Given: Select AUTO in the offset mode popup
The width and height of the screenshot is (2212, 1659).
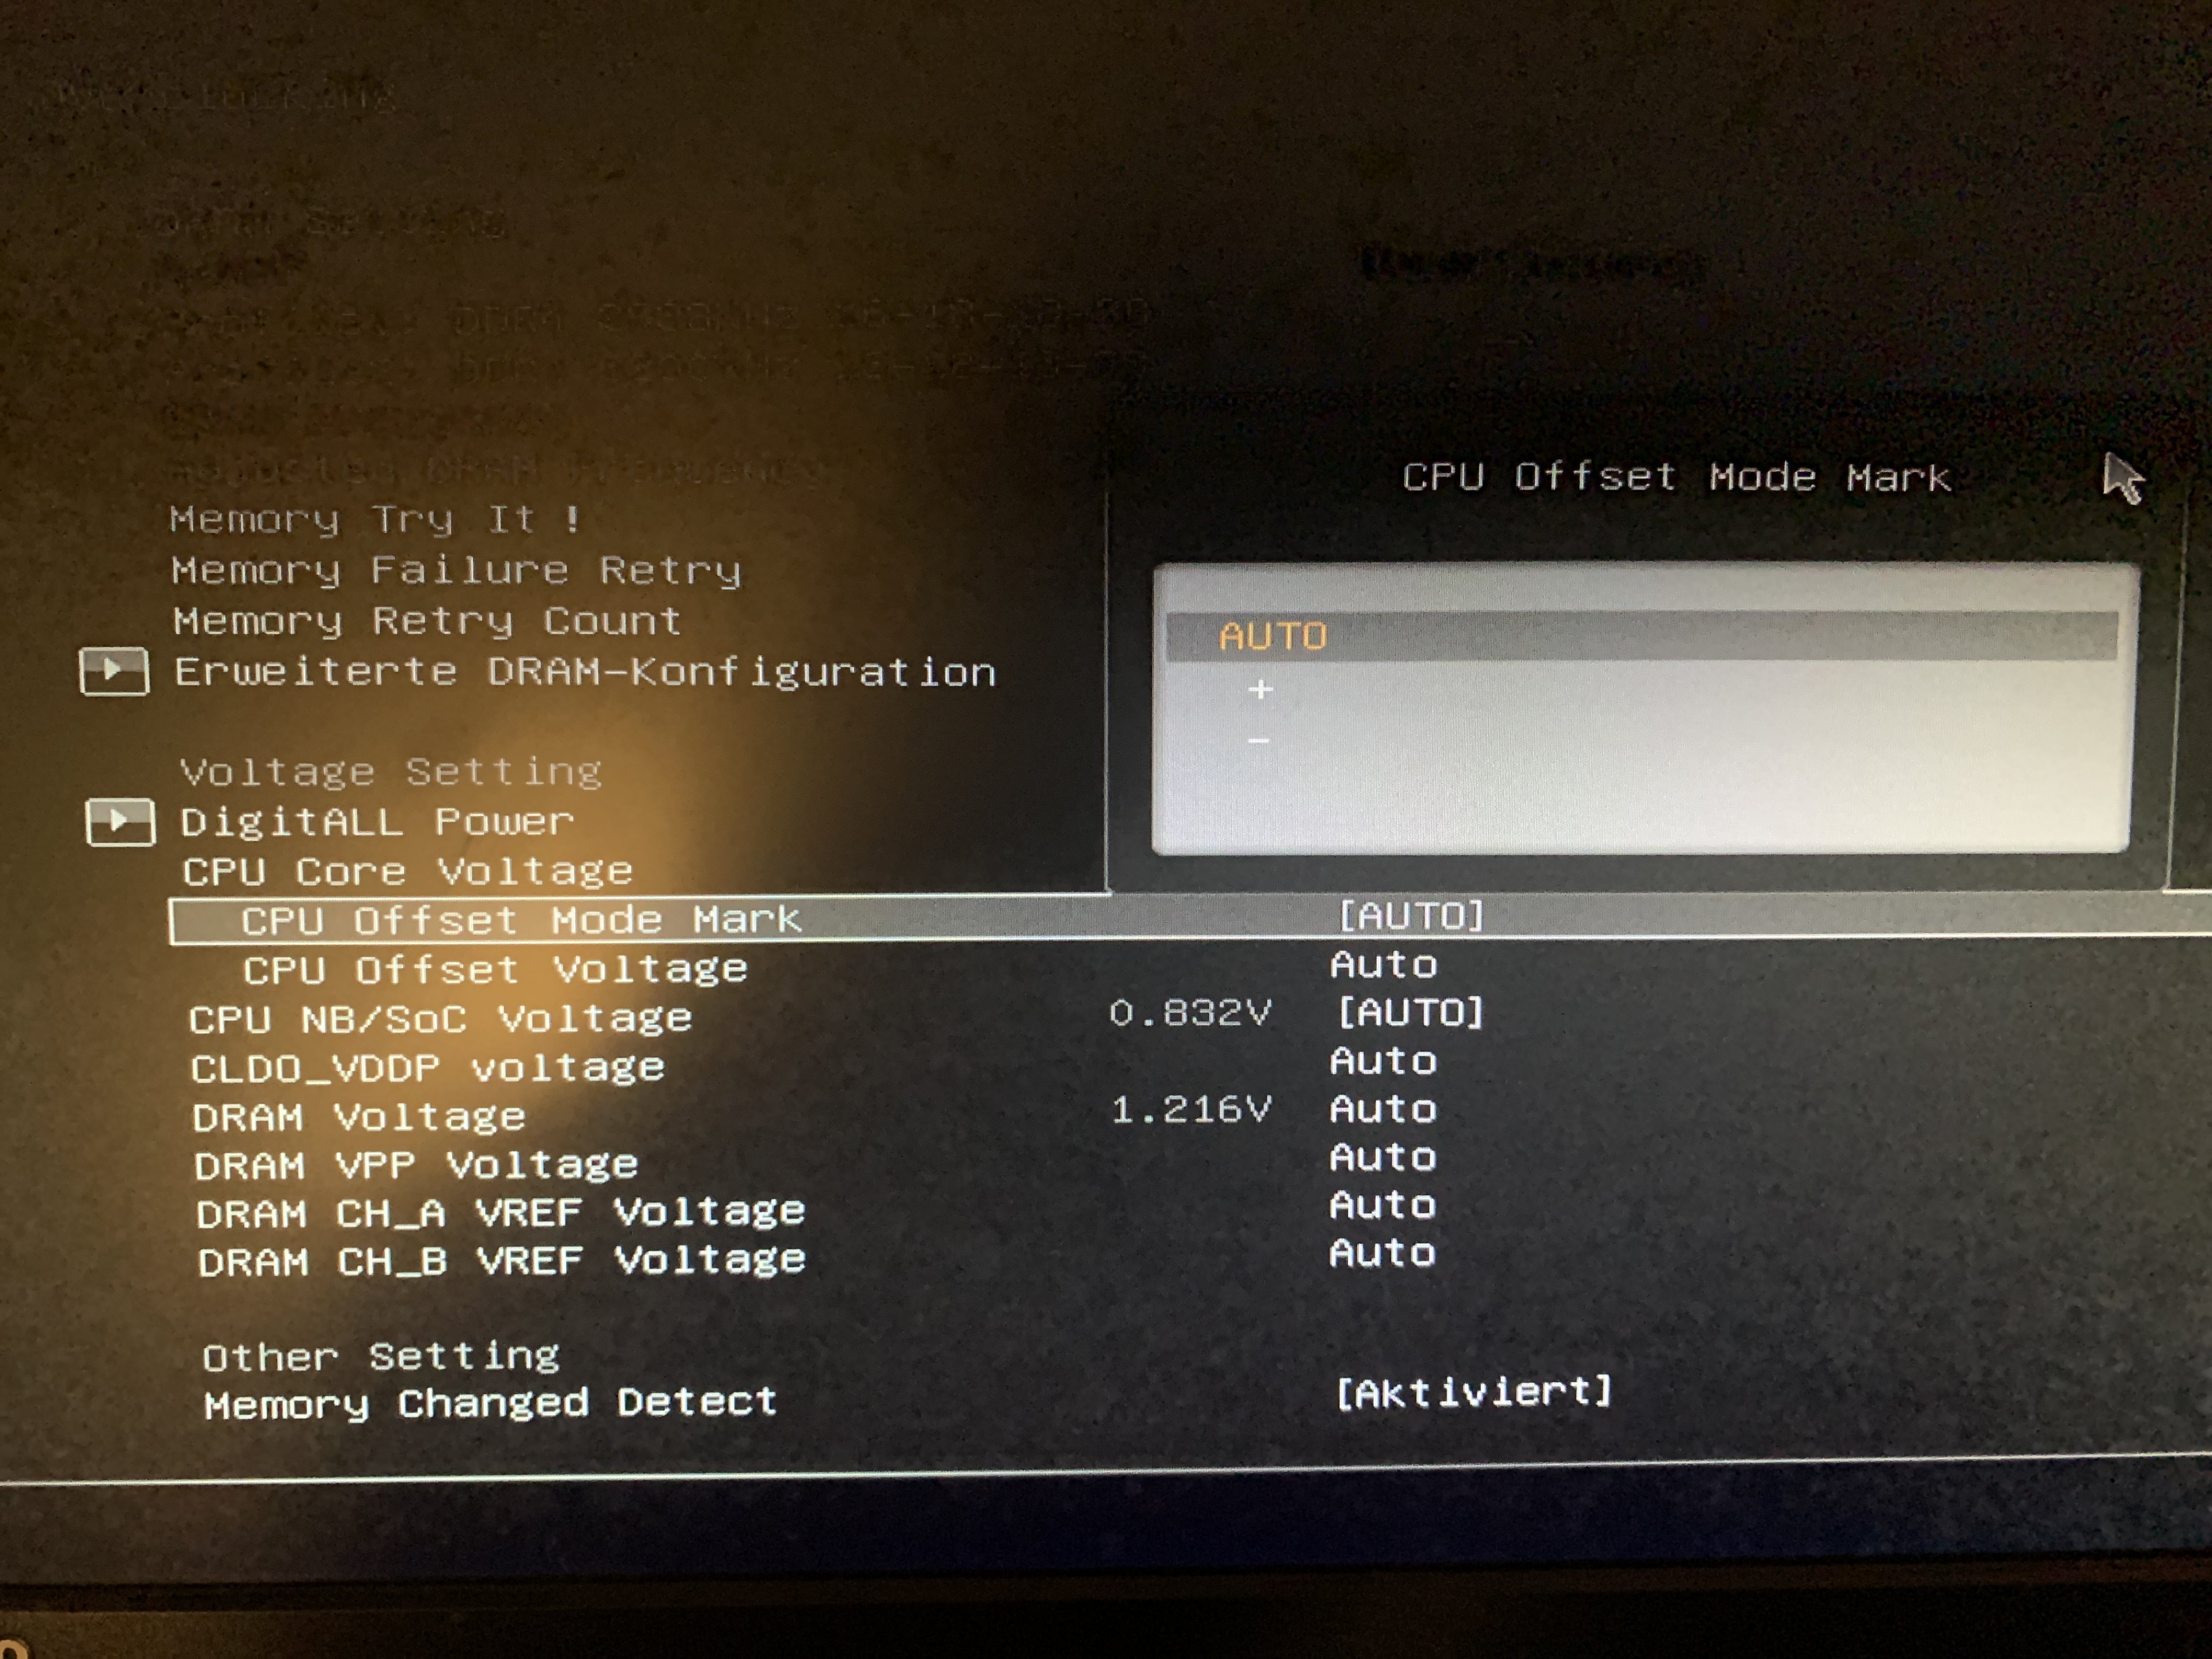Looking at the screenshot, I should point(1272,636).
